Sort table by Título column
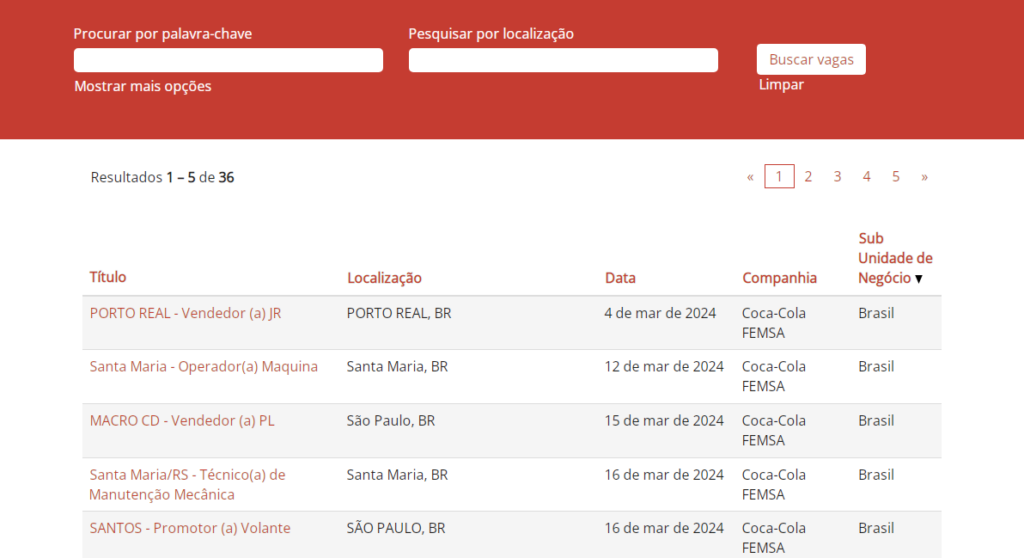The height and width of the screenshot is (558, 1024). (x=108, y=277)
